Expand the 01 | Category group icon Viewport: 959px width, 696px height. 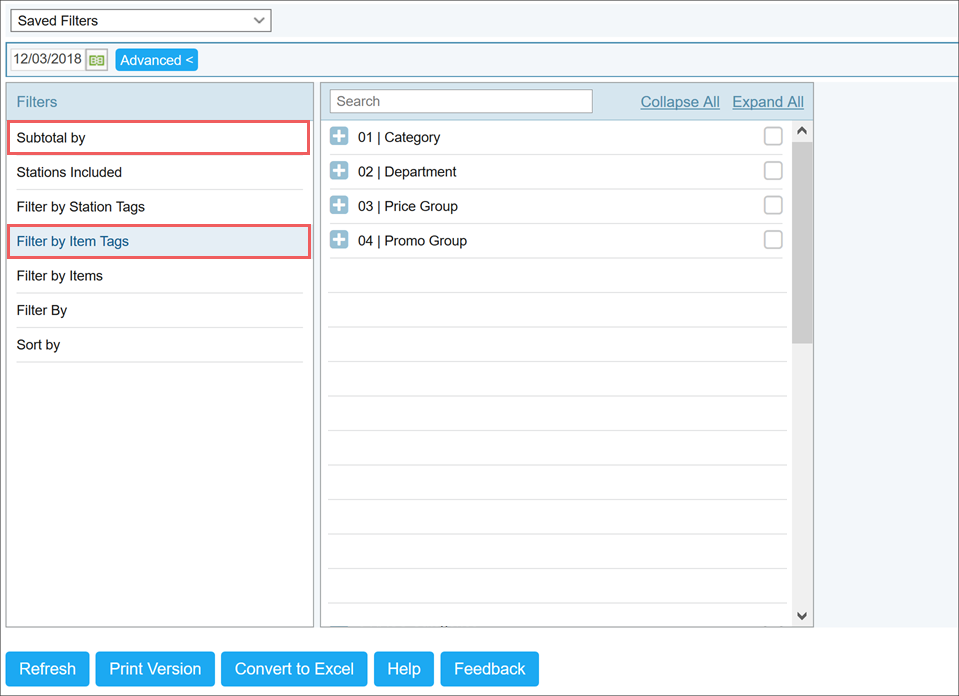(x=340, y=137)
